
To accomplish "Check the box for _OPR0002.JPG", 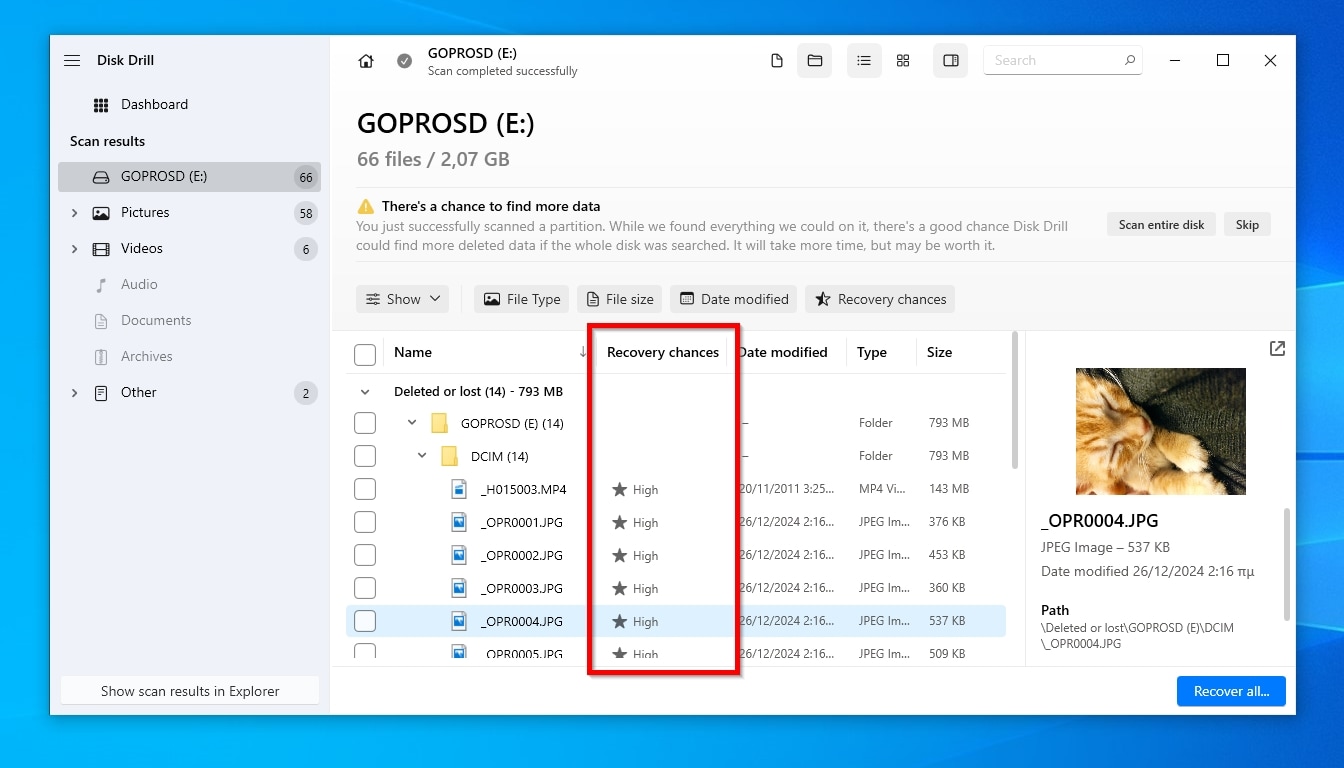I will (x=365, y=555).
